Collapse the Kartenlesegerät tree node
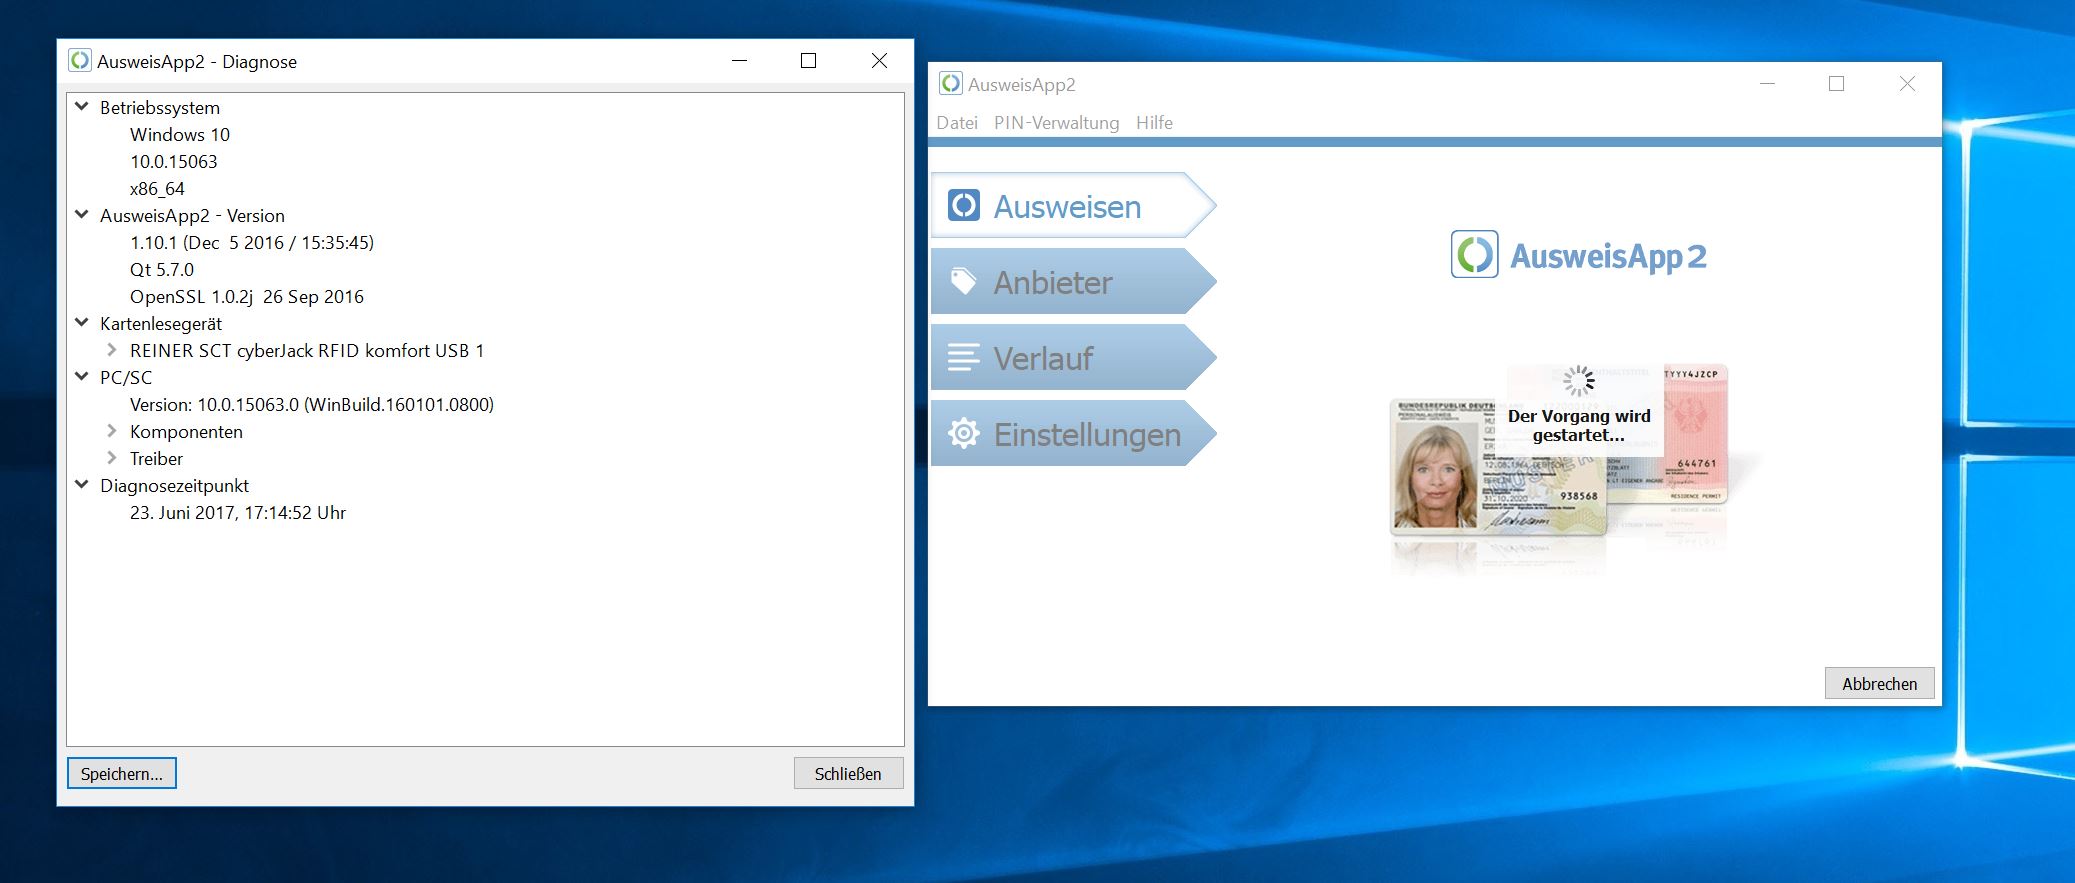This screenshot has height=883, width=2075. coord(82,322)
